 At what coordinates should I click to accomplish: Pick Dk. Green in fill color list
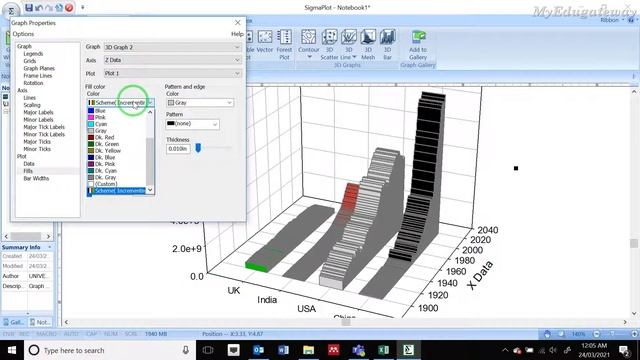[x=117, y=144]
